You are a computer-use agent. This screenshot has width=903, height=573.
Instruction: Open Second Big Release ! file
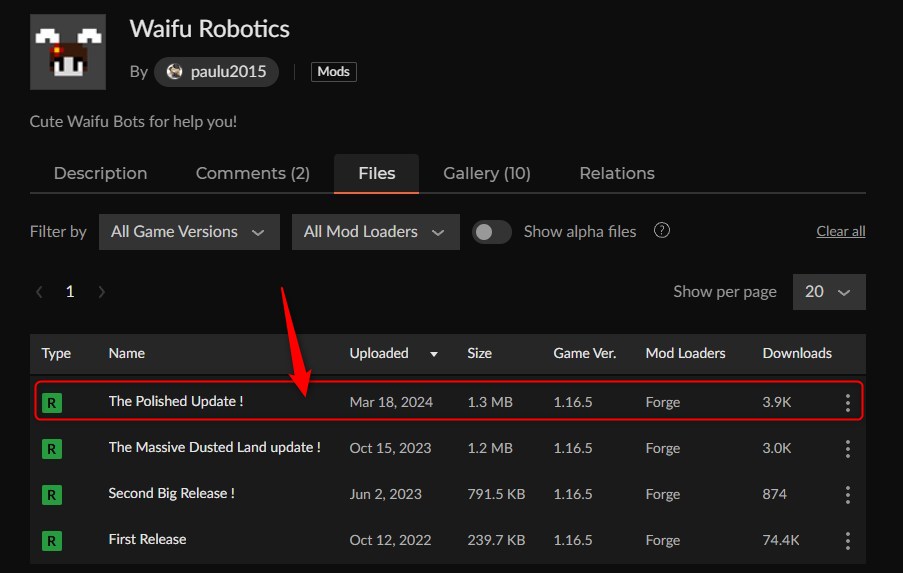pyautogui.click(x=172, y=494)
